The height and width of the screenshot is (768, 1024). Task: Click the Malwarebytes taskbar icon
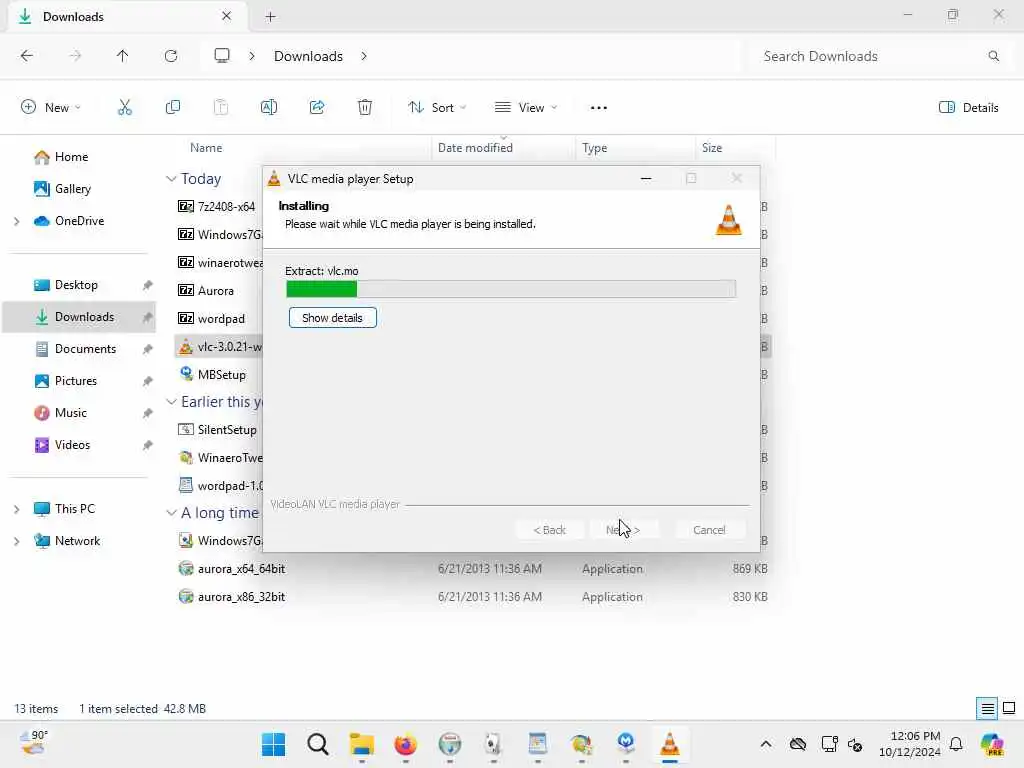[x=626, y=744]
